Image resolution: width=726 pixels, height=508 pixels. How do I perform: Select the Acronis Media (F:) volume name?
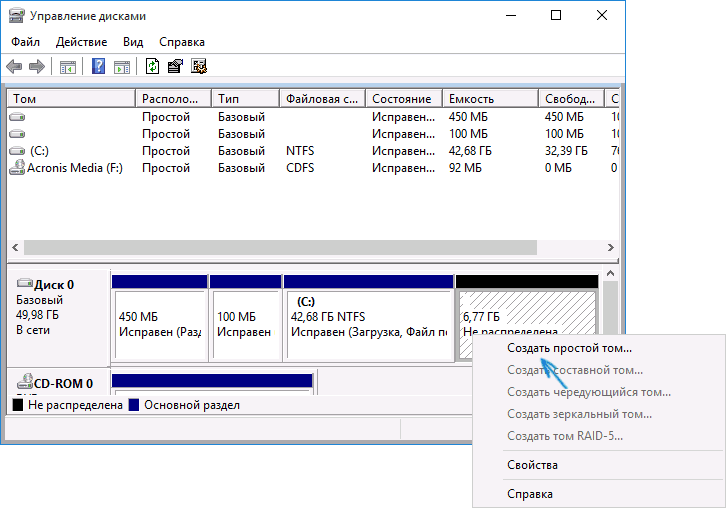(75, 168)
